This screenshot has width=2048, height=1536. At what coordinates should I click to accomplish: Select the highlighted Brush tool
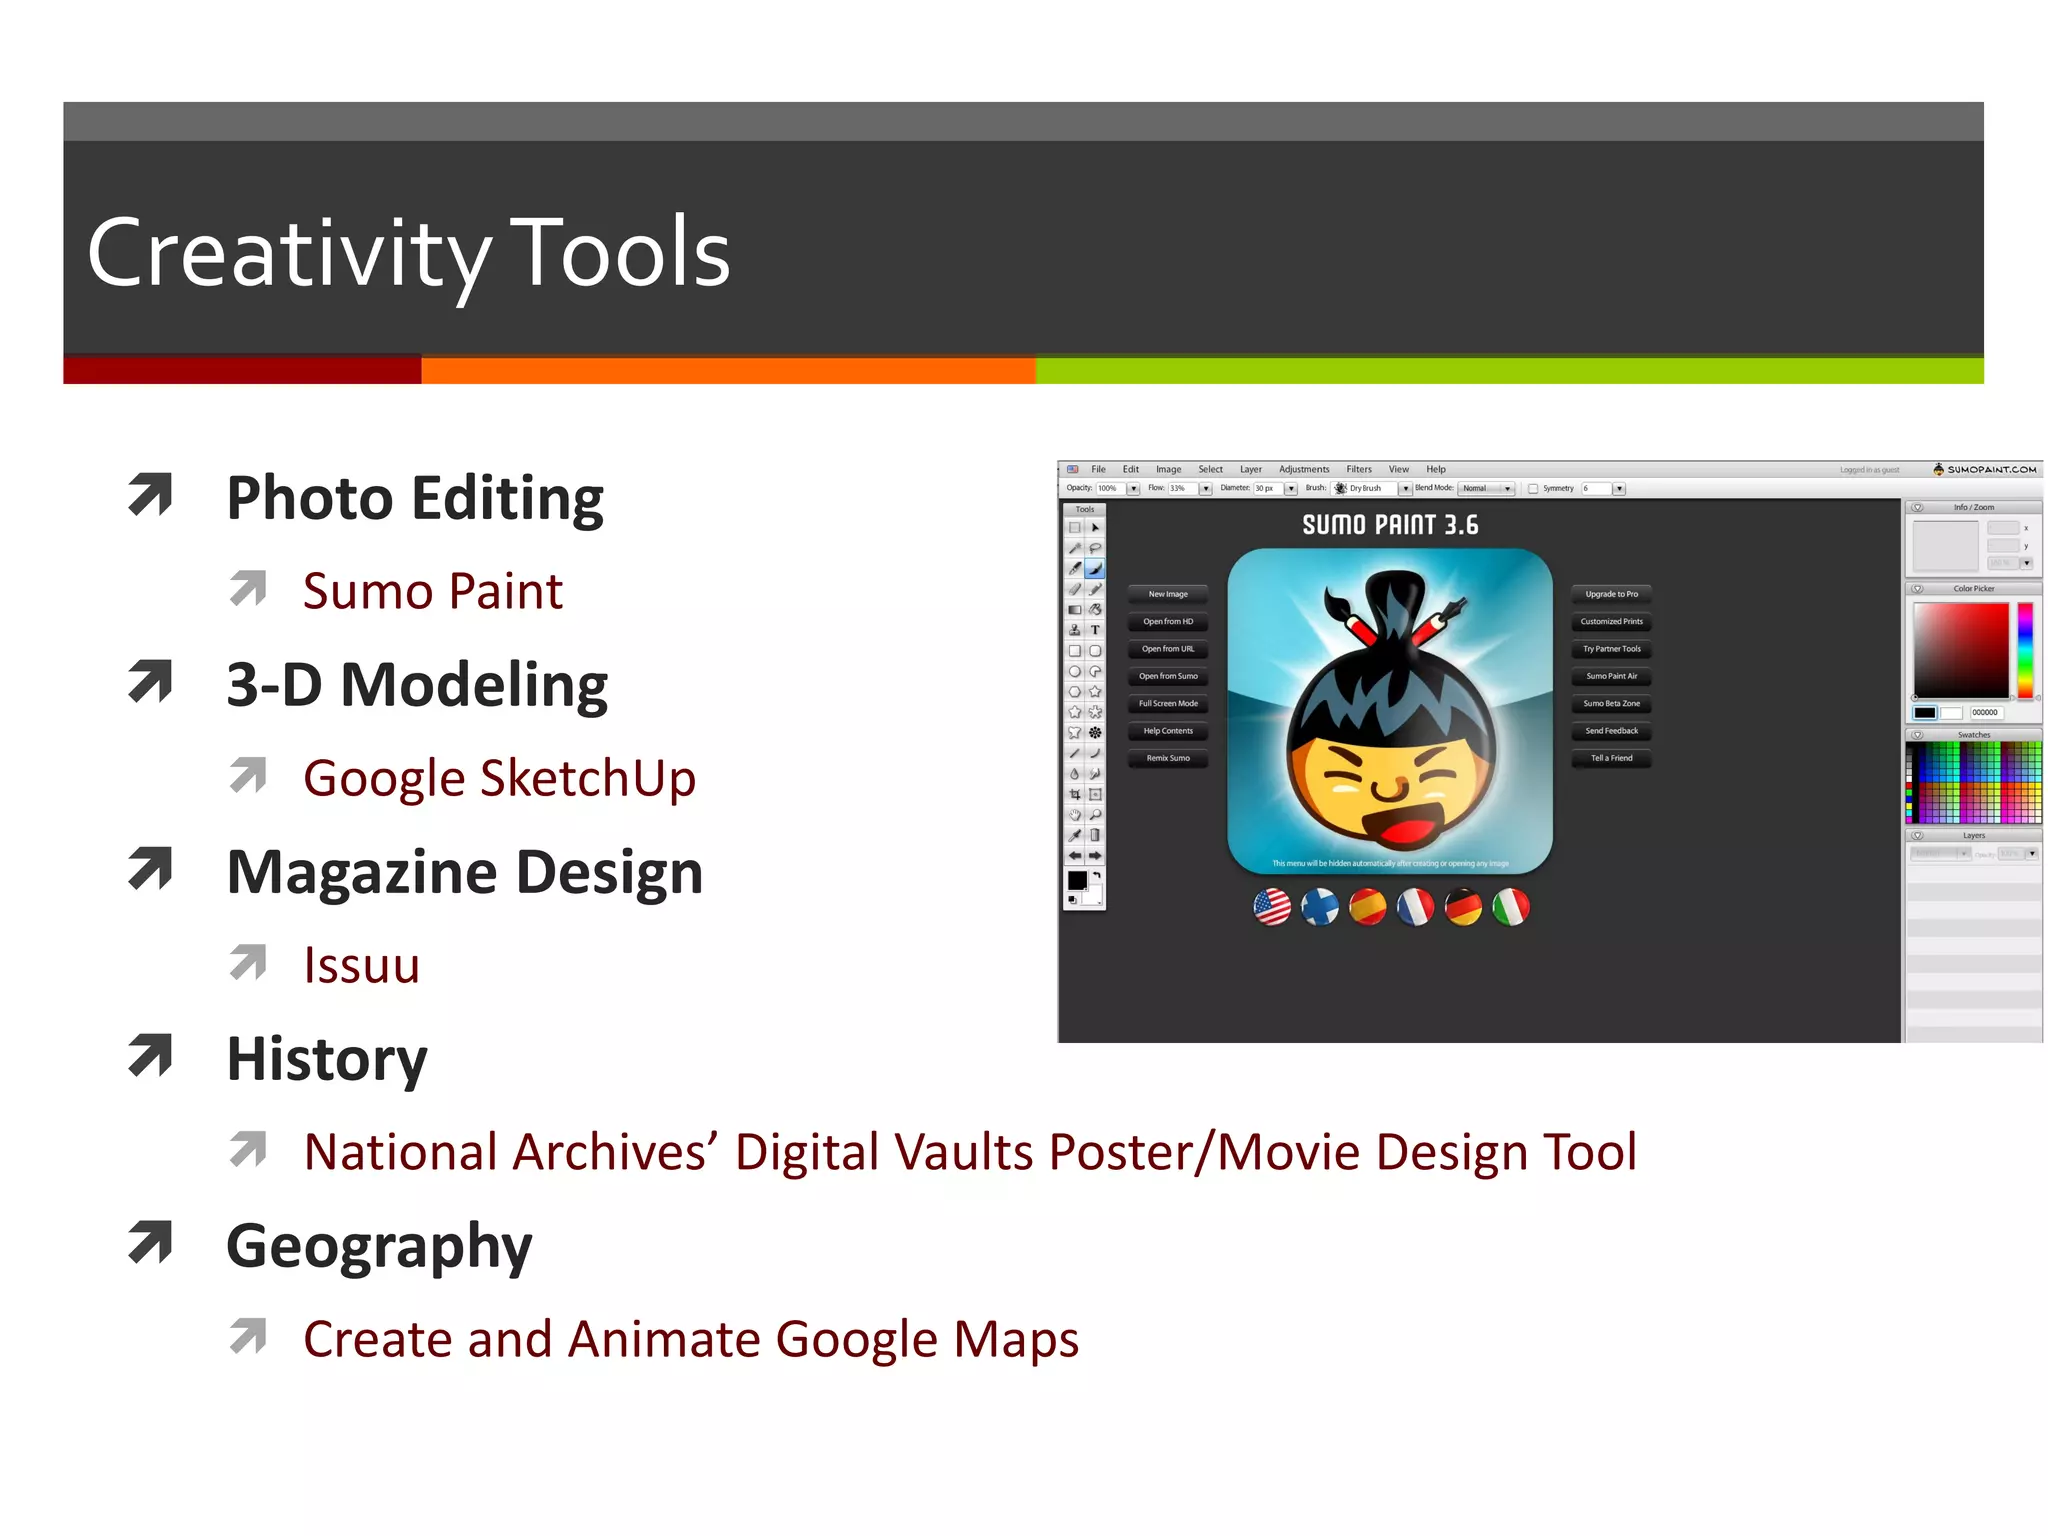point(1095,568)
